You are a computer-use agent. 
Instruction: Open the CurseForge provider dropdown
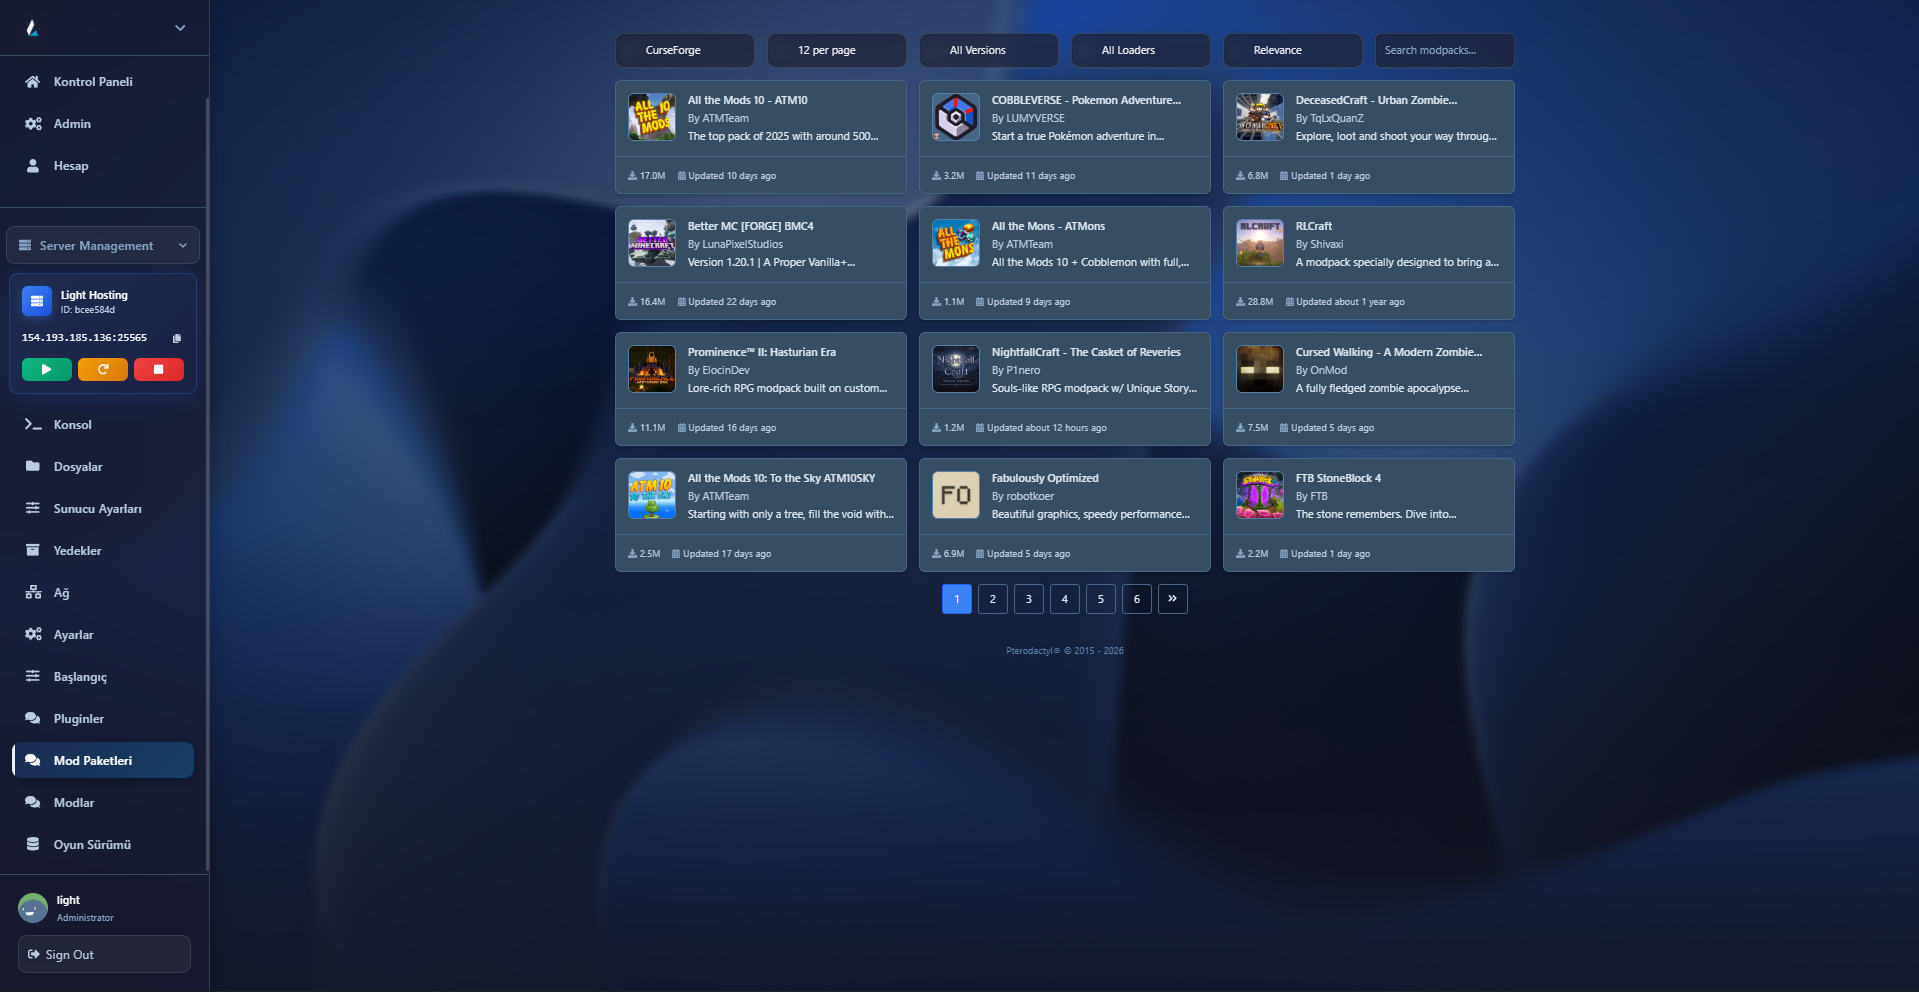tap(685, 50)
